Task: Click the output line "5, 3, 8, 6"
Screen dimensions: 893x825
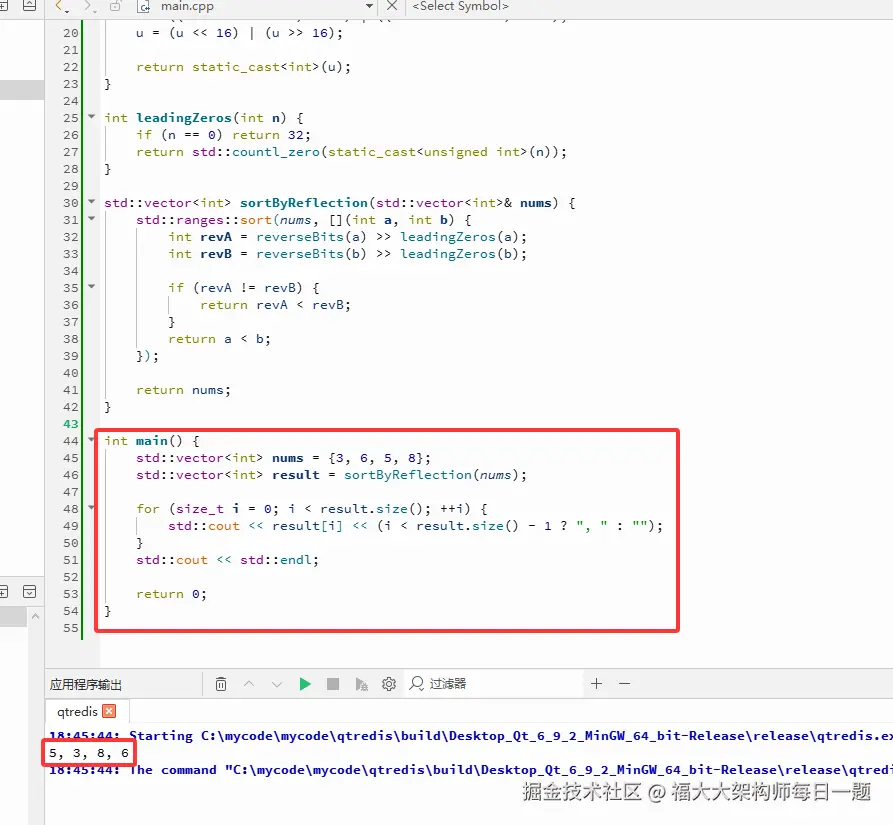Action: pyautogui.click(x=89, y=753)
